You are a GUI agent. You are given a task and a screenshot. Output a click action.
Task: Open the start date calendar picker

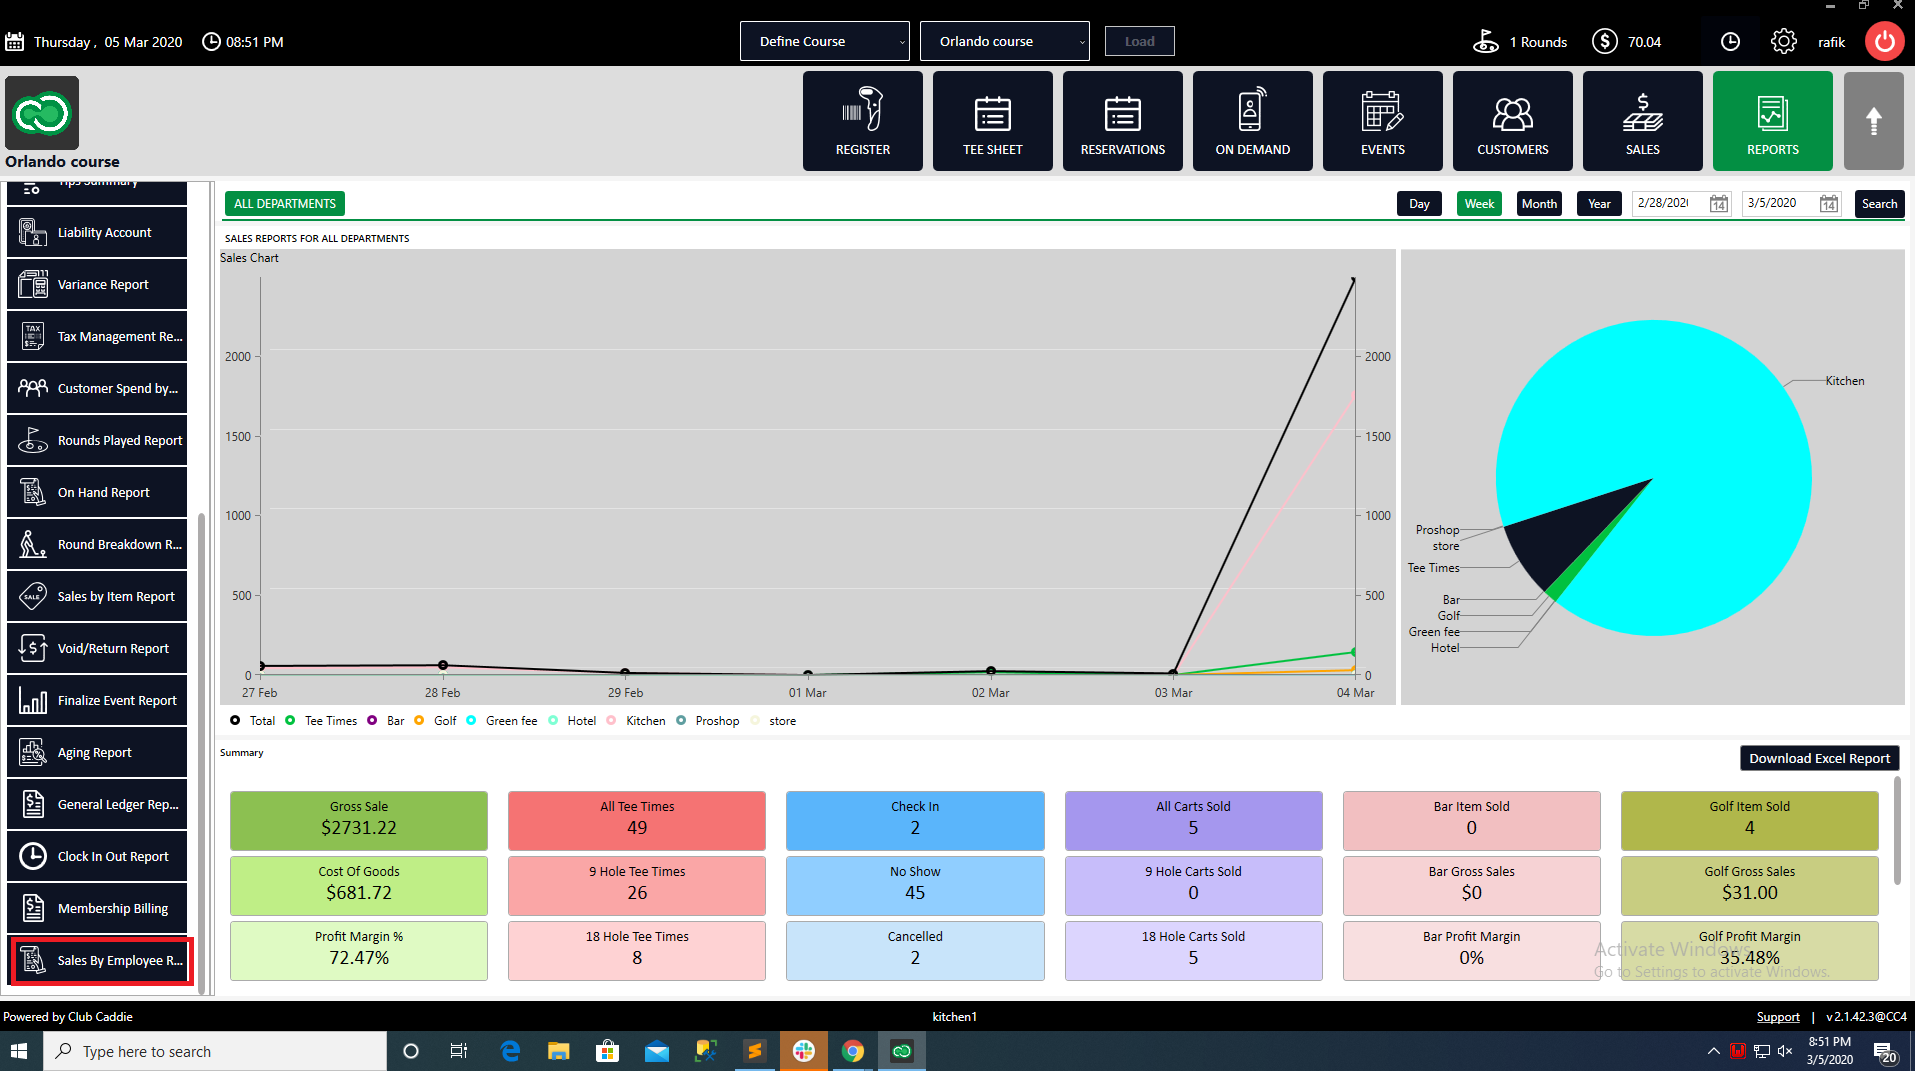(x=1718, y=204)
